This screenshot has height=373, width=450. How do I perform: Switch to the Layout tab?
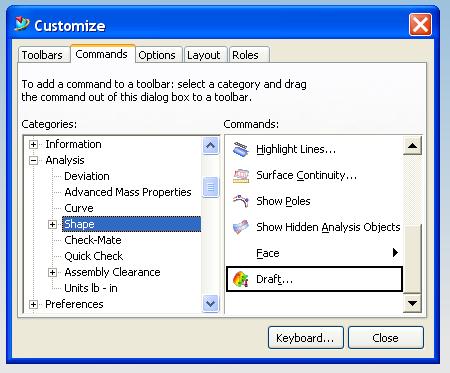[204, 55]
